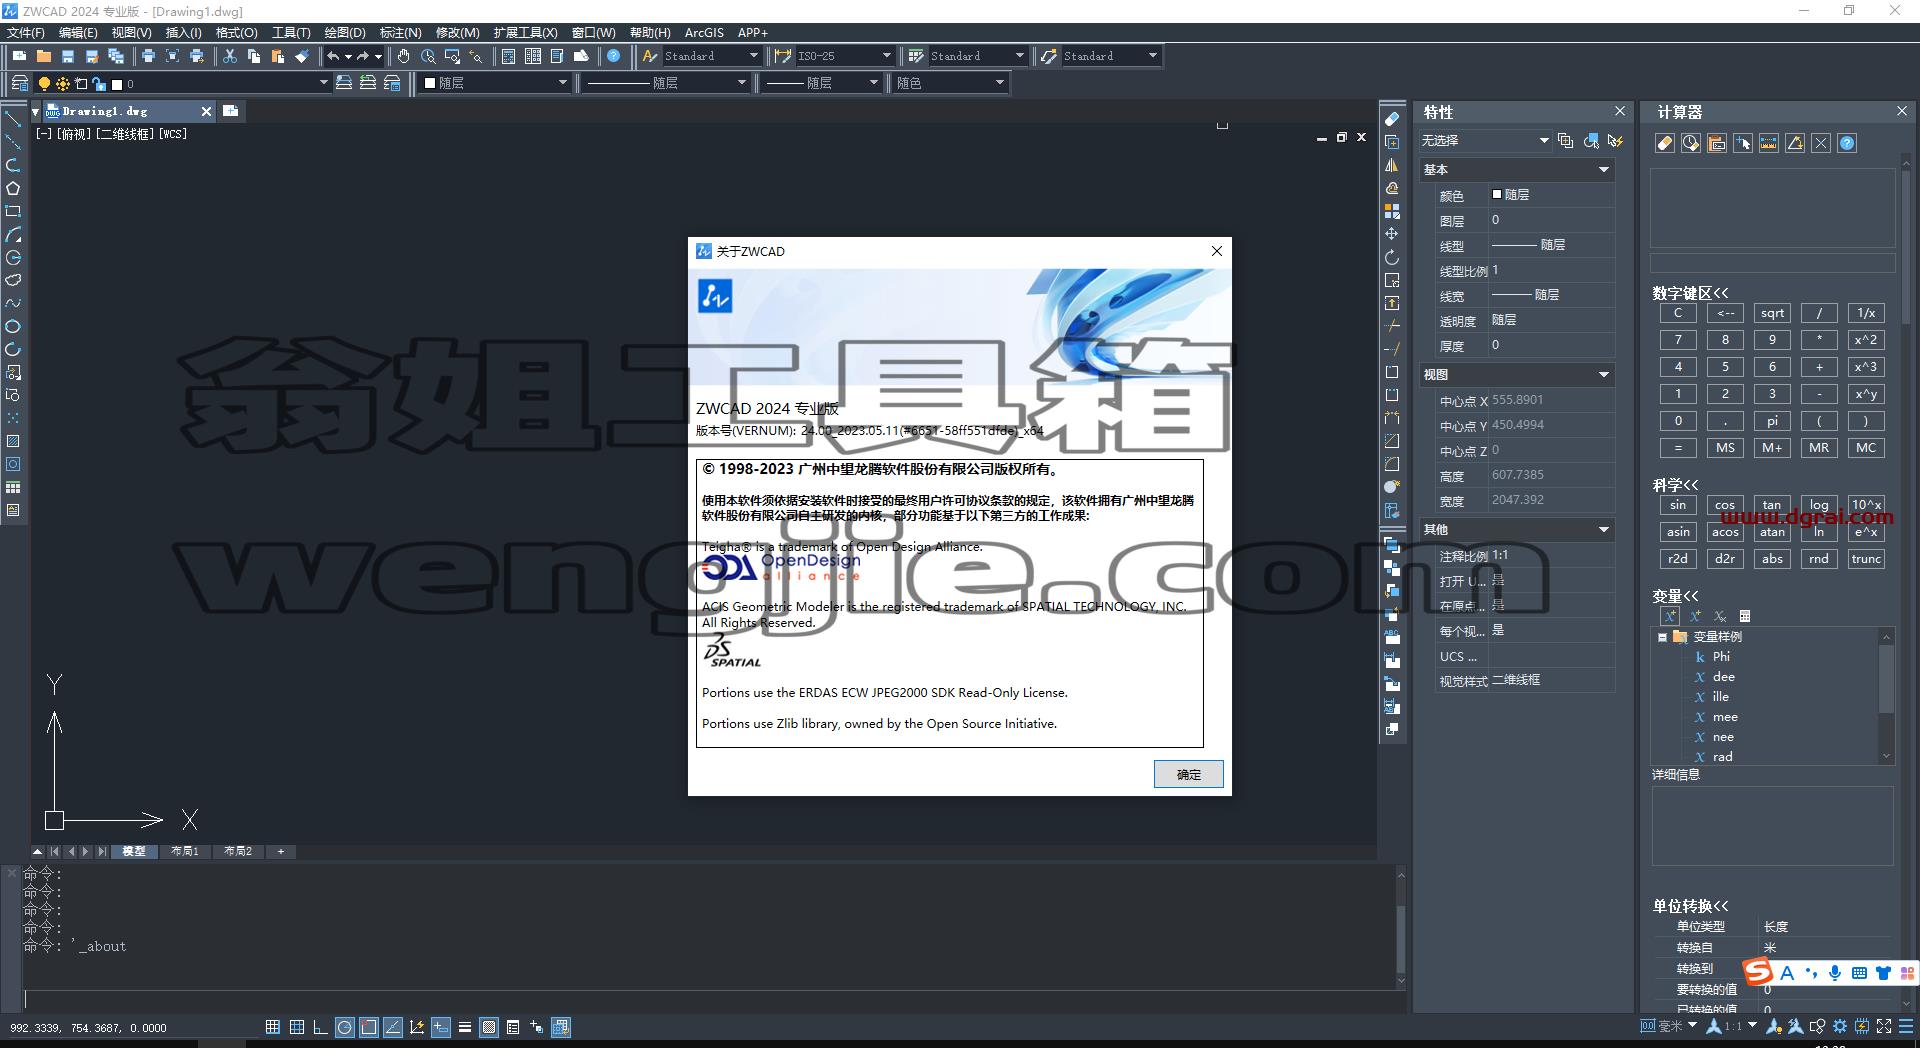This screenshot has width=1920, height=1048.
Task: Click 确定 button in About ZWCAD dialog
Action: click(x=1188, y=774)
